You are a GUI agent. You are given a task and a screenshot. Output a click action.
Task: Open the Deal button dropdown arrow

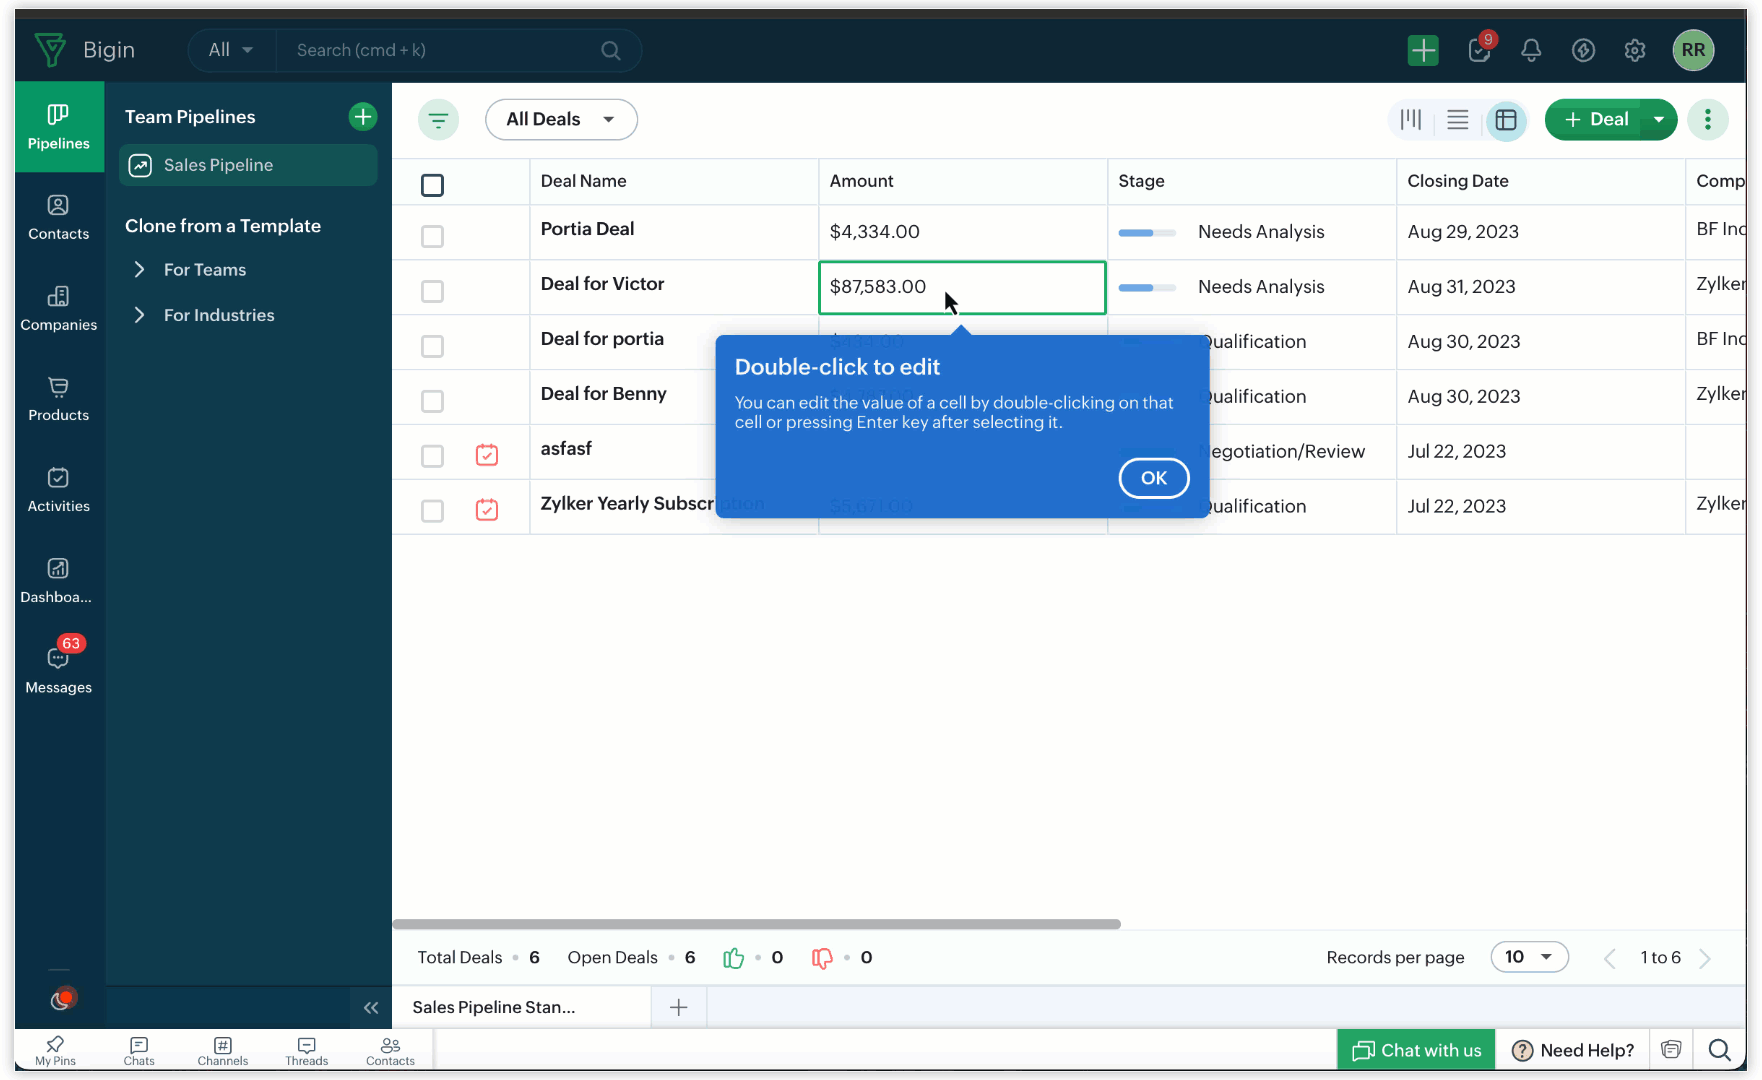pos(1659,120)
